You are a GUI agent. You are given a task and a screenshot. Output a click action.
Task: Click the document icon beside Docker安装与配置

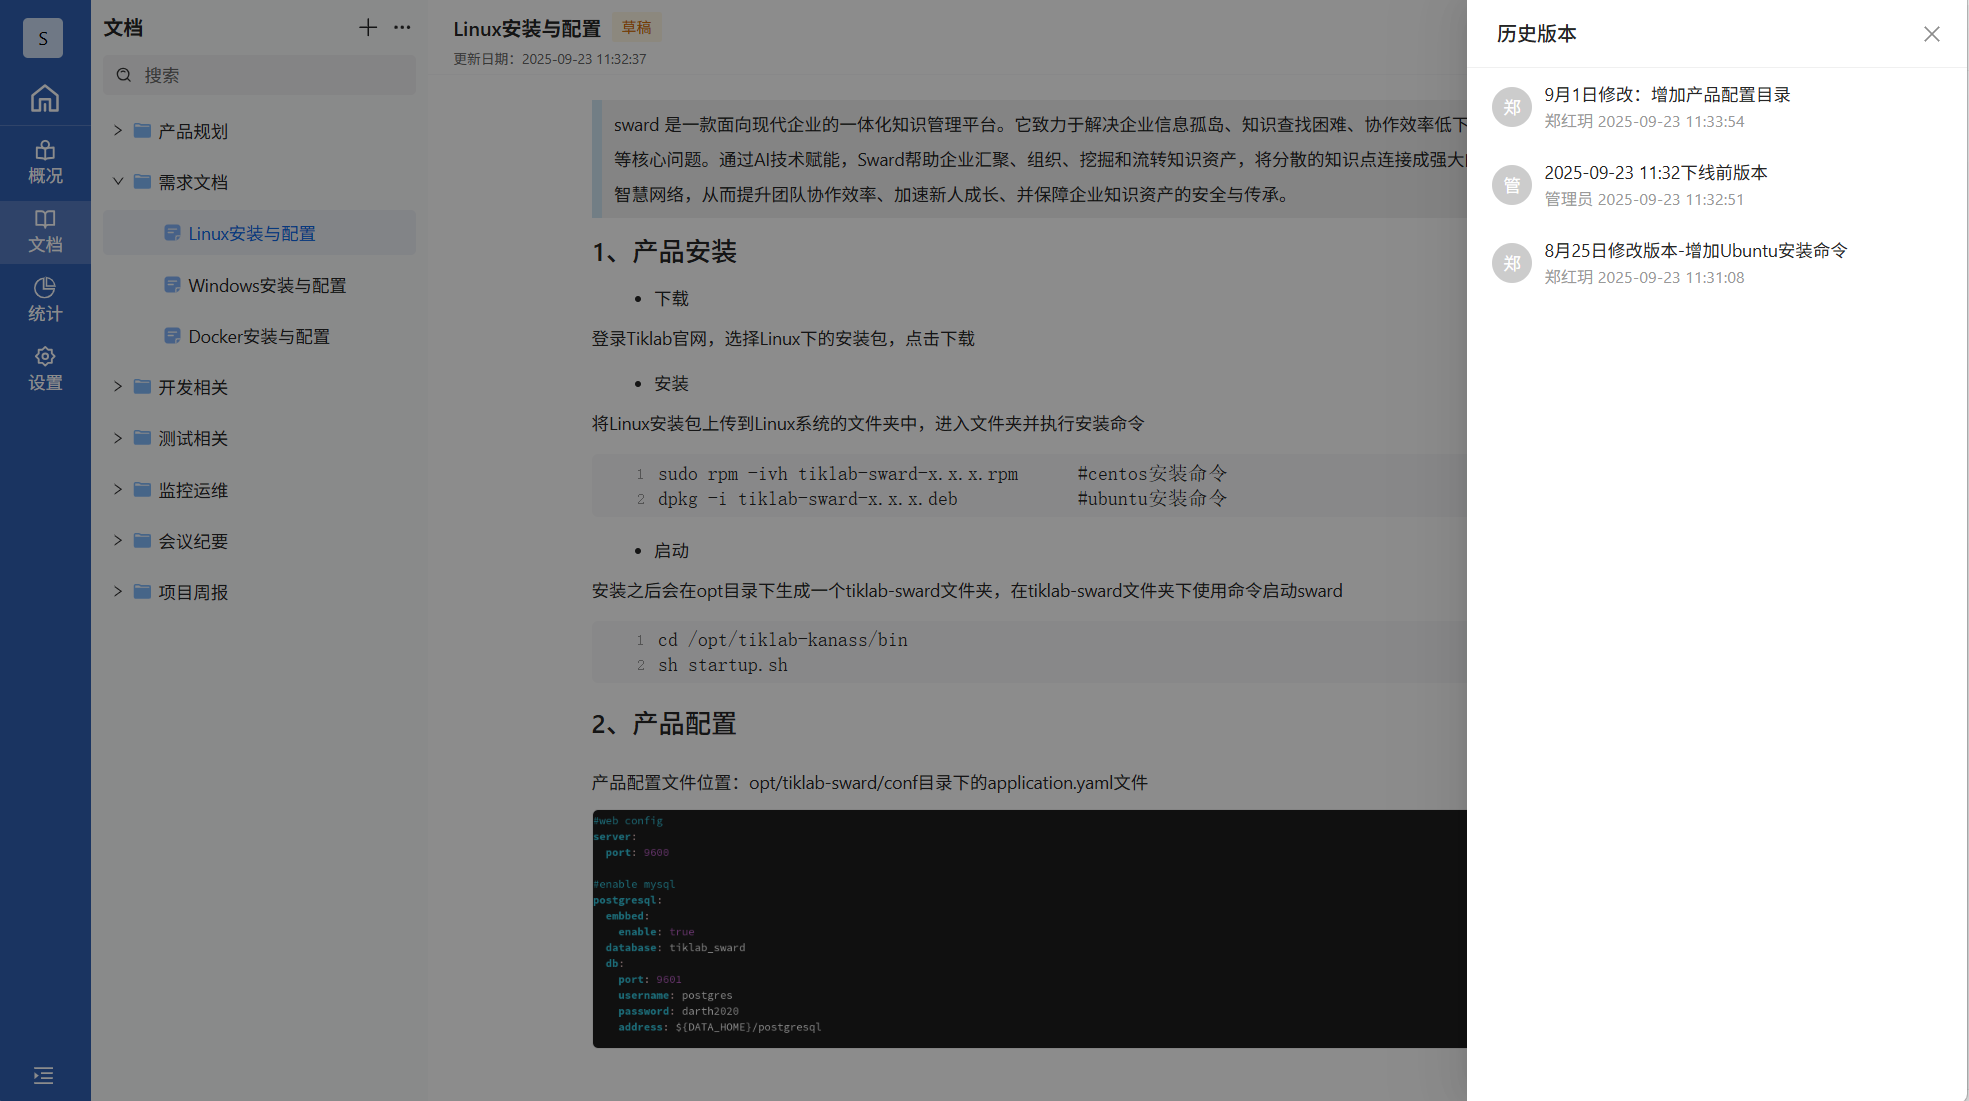tap(172, 336)
